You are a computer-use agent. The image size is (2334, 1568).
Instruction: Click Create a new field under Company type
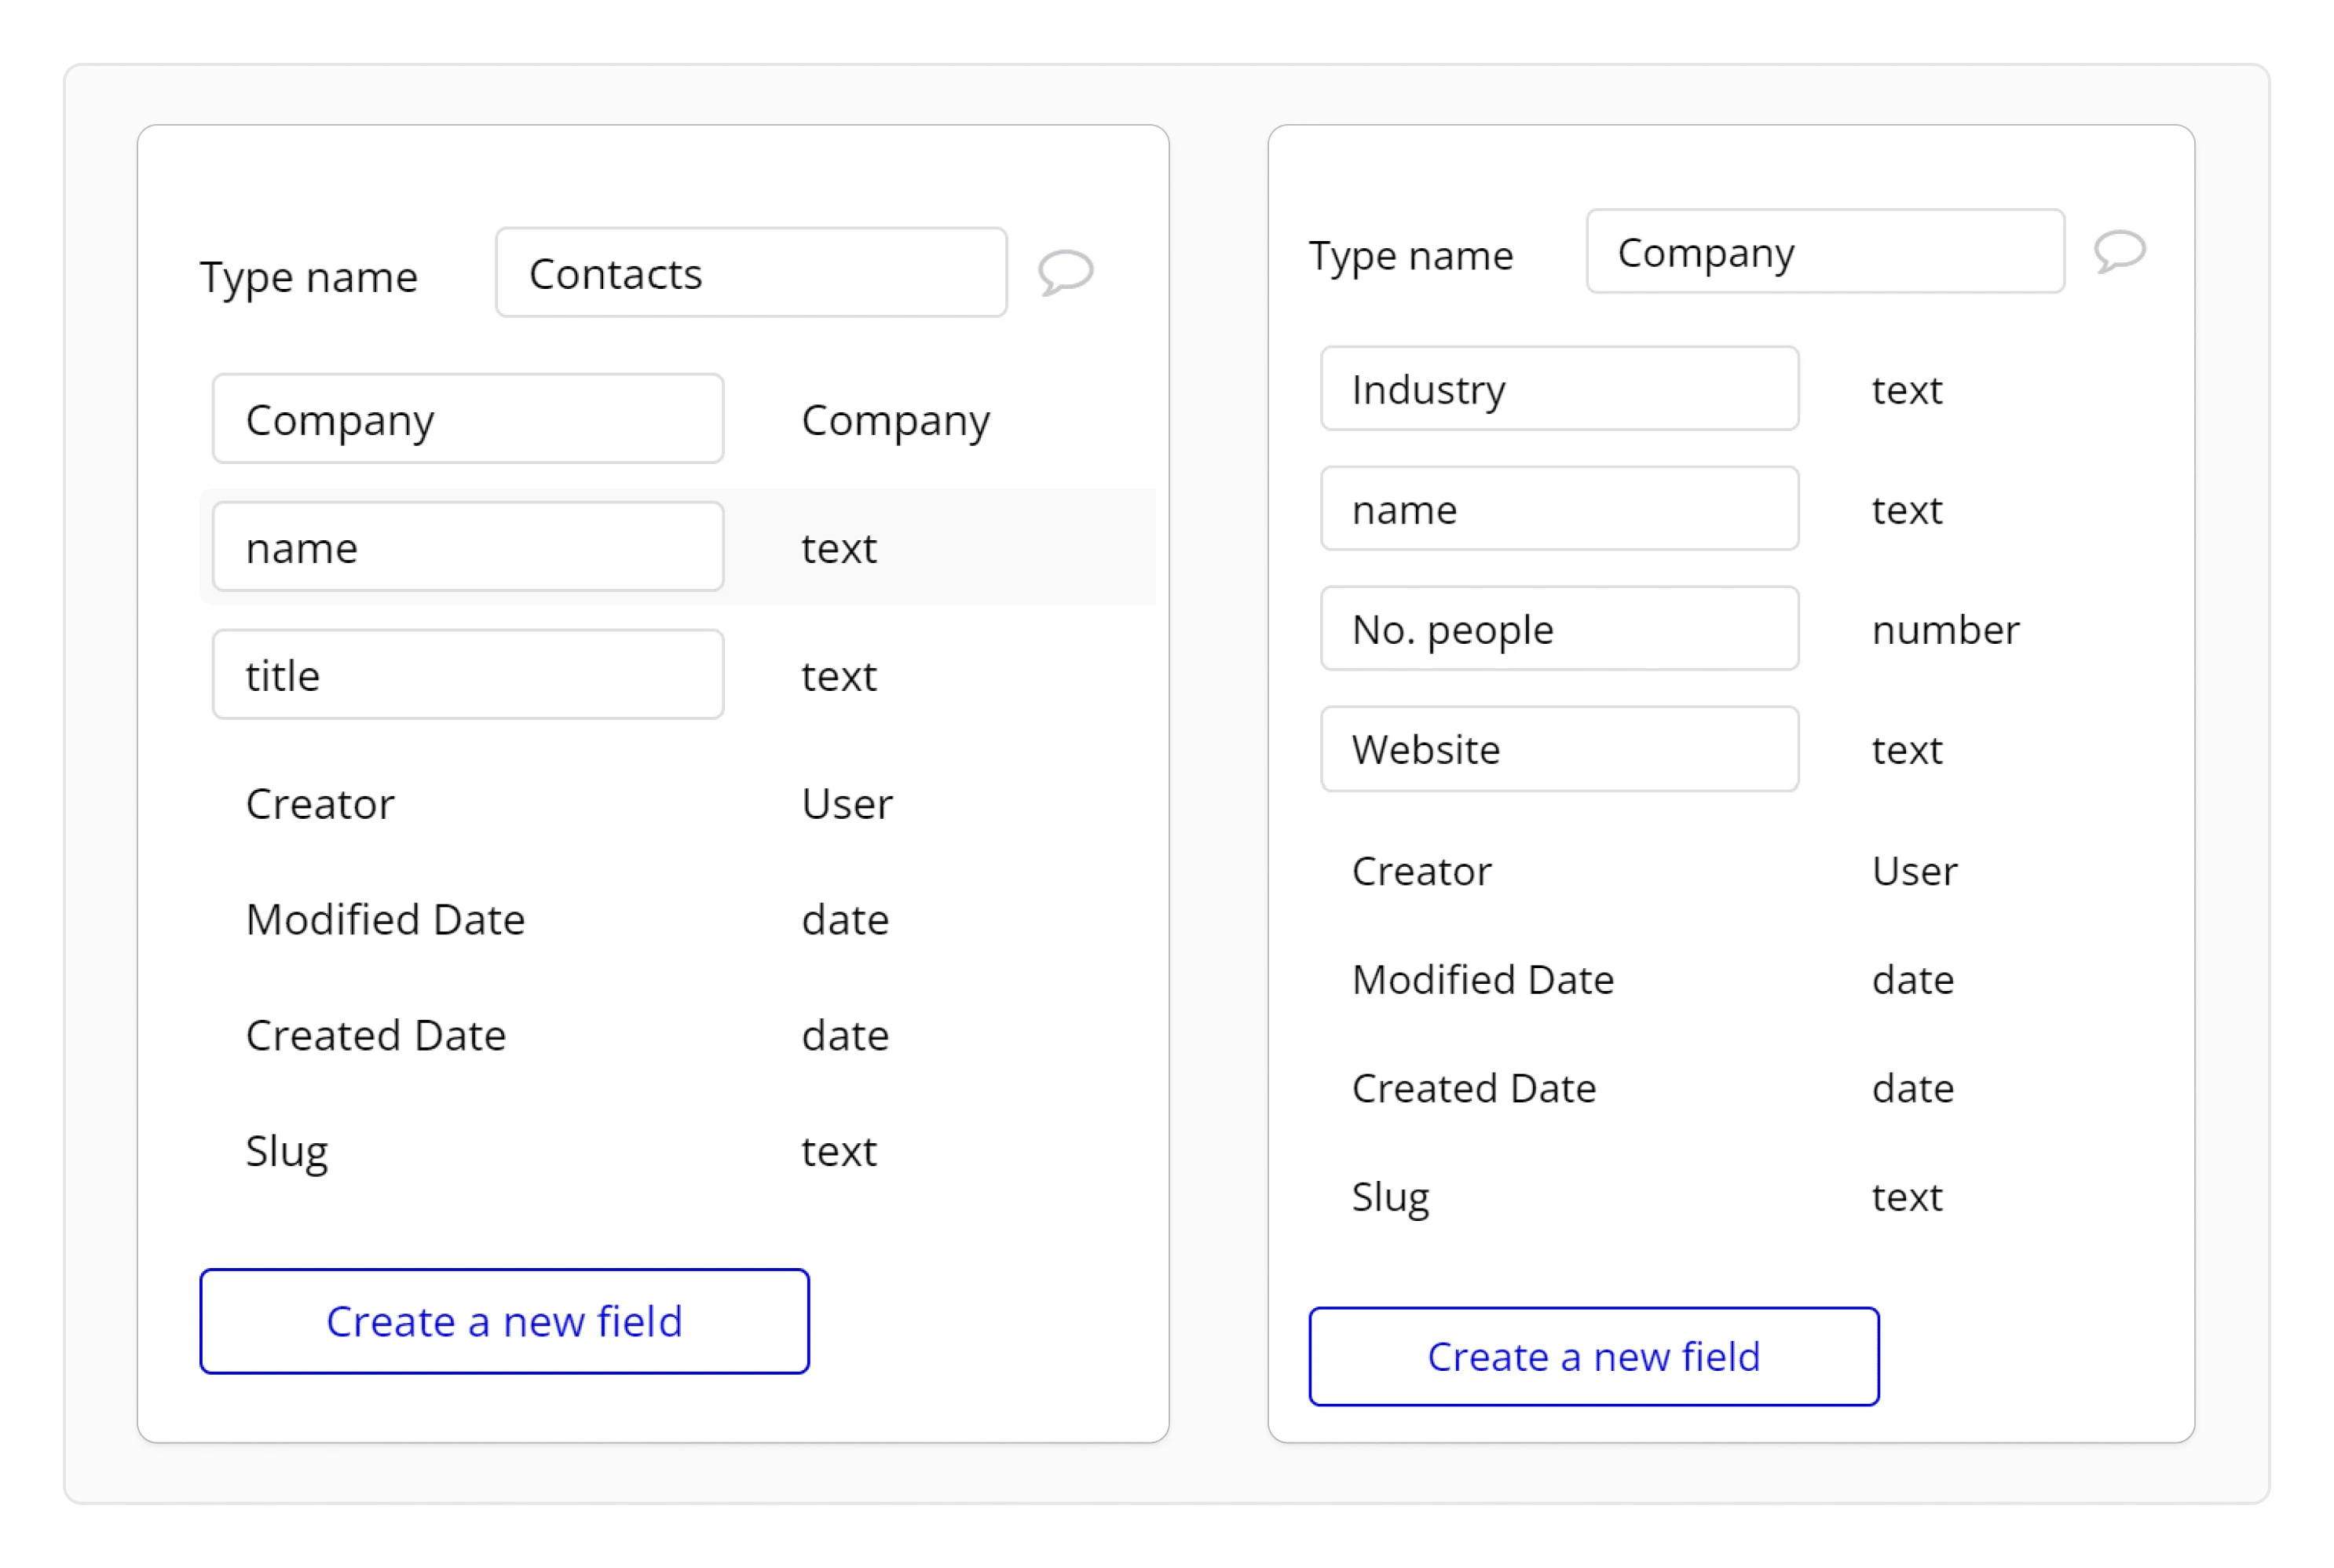pos(1593,1356)
